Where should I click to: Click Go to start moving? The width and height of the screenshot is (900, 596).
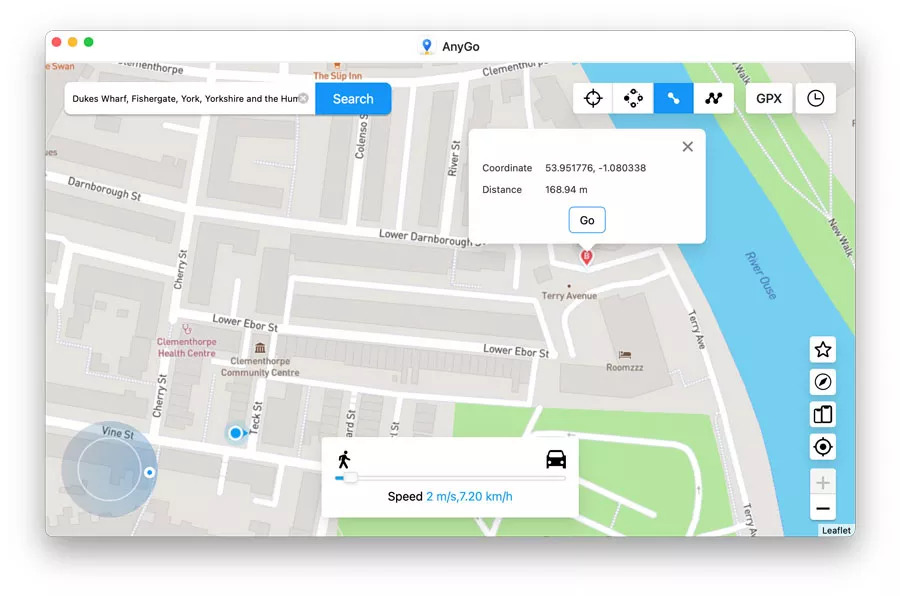pyautogui.click(x=587, y=220)
